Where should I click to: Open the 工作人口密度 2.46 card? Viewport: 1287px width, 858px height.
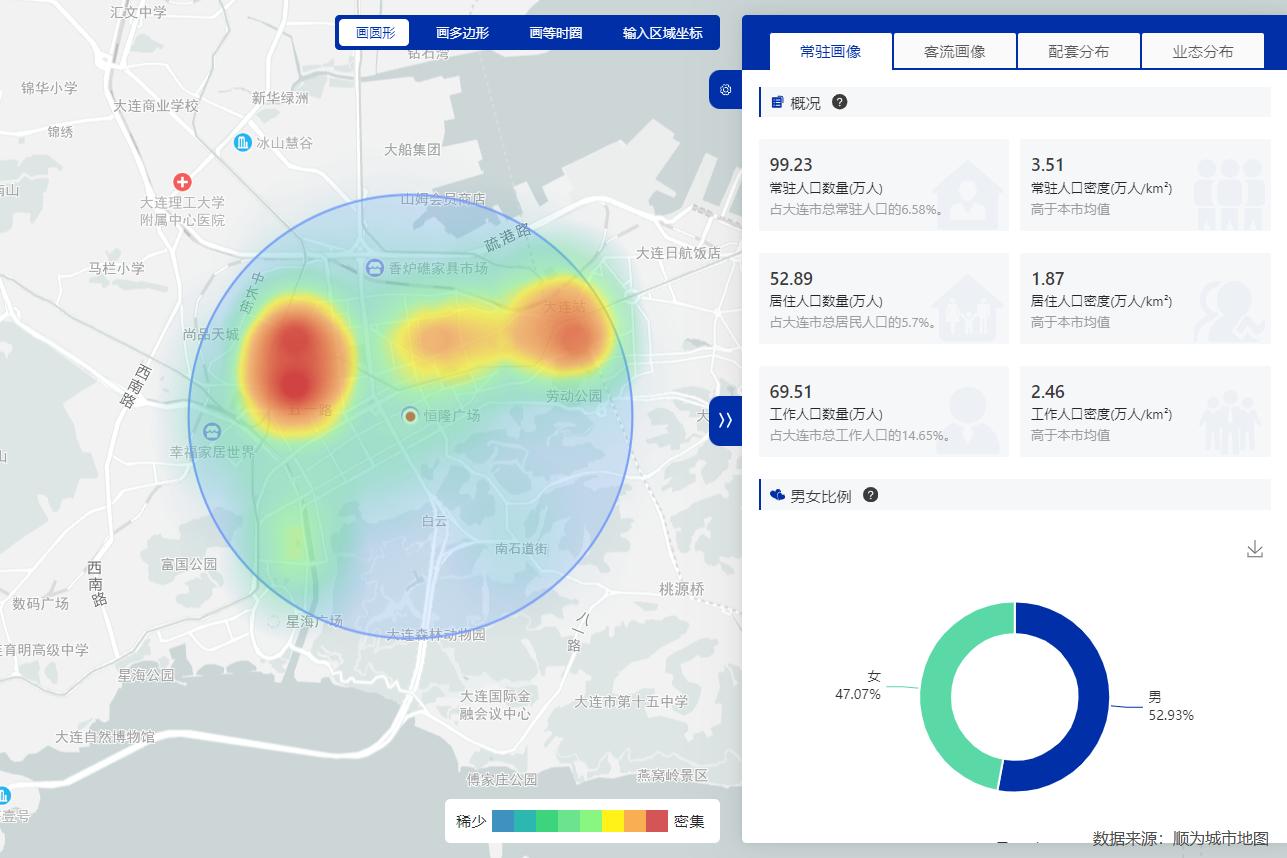pyautogui.click(x=1145, y=411)
